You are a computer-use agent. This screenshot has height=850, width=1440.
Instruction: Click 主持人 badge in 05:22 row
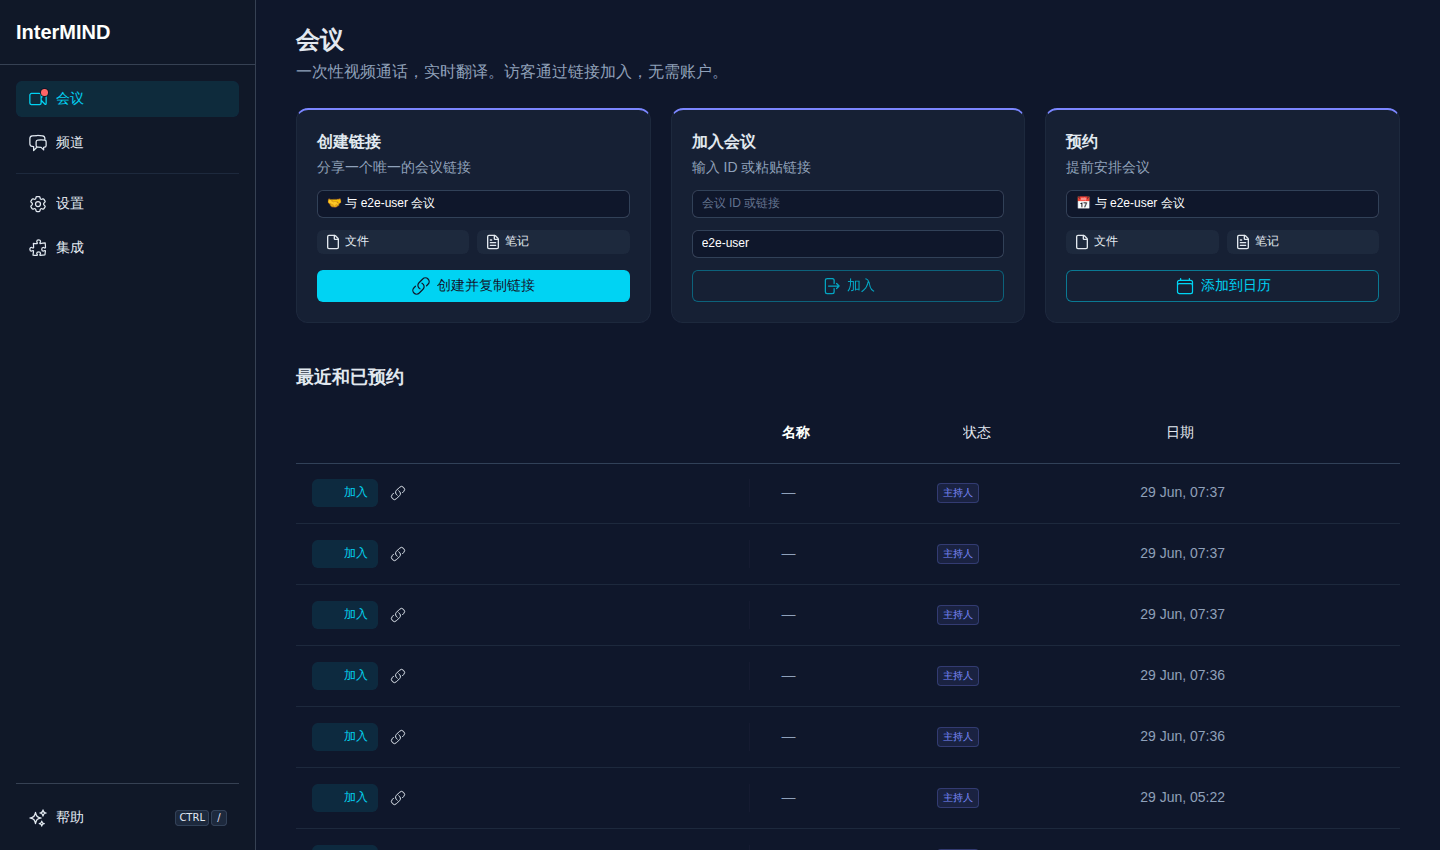pyautogui.click(x=958, y=798)
